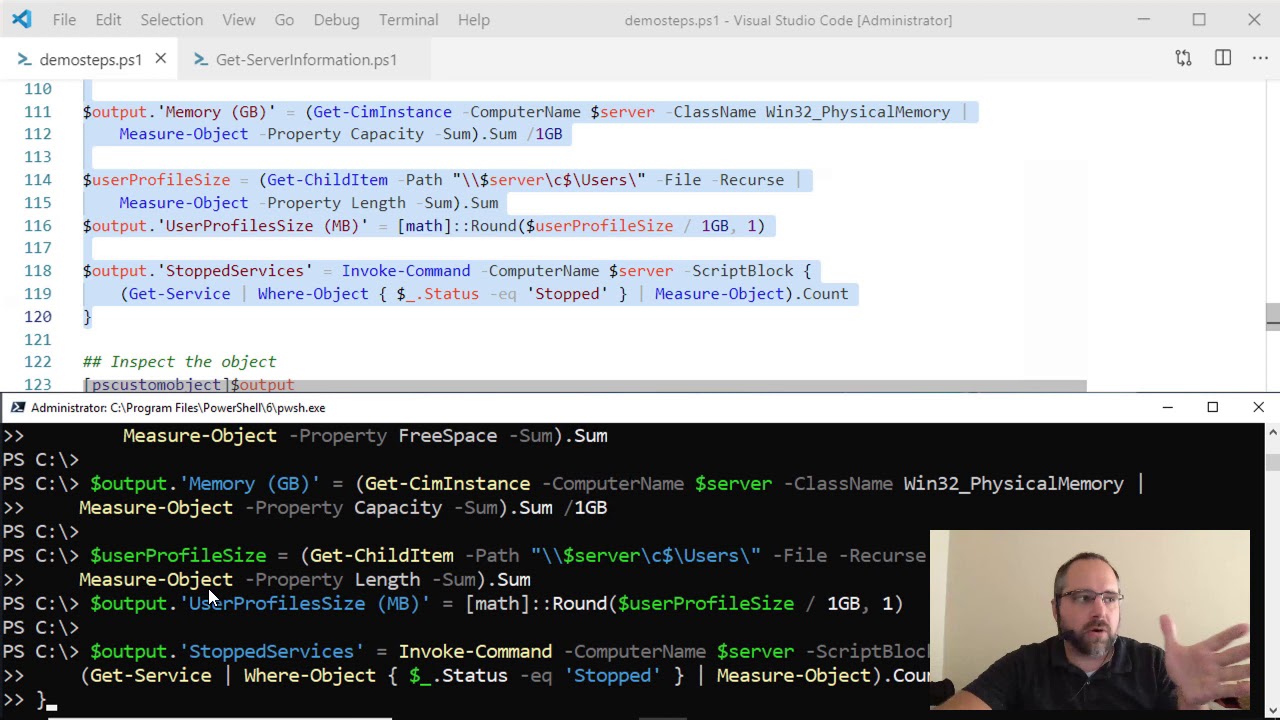Click [pscustomobject]$output on line 123
Image resolution: width=1280 pixels, height=720 pixels.
(188, 385)
